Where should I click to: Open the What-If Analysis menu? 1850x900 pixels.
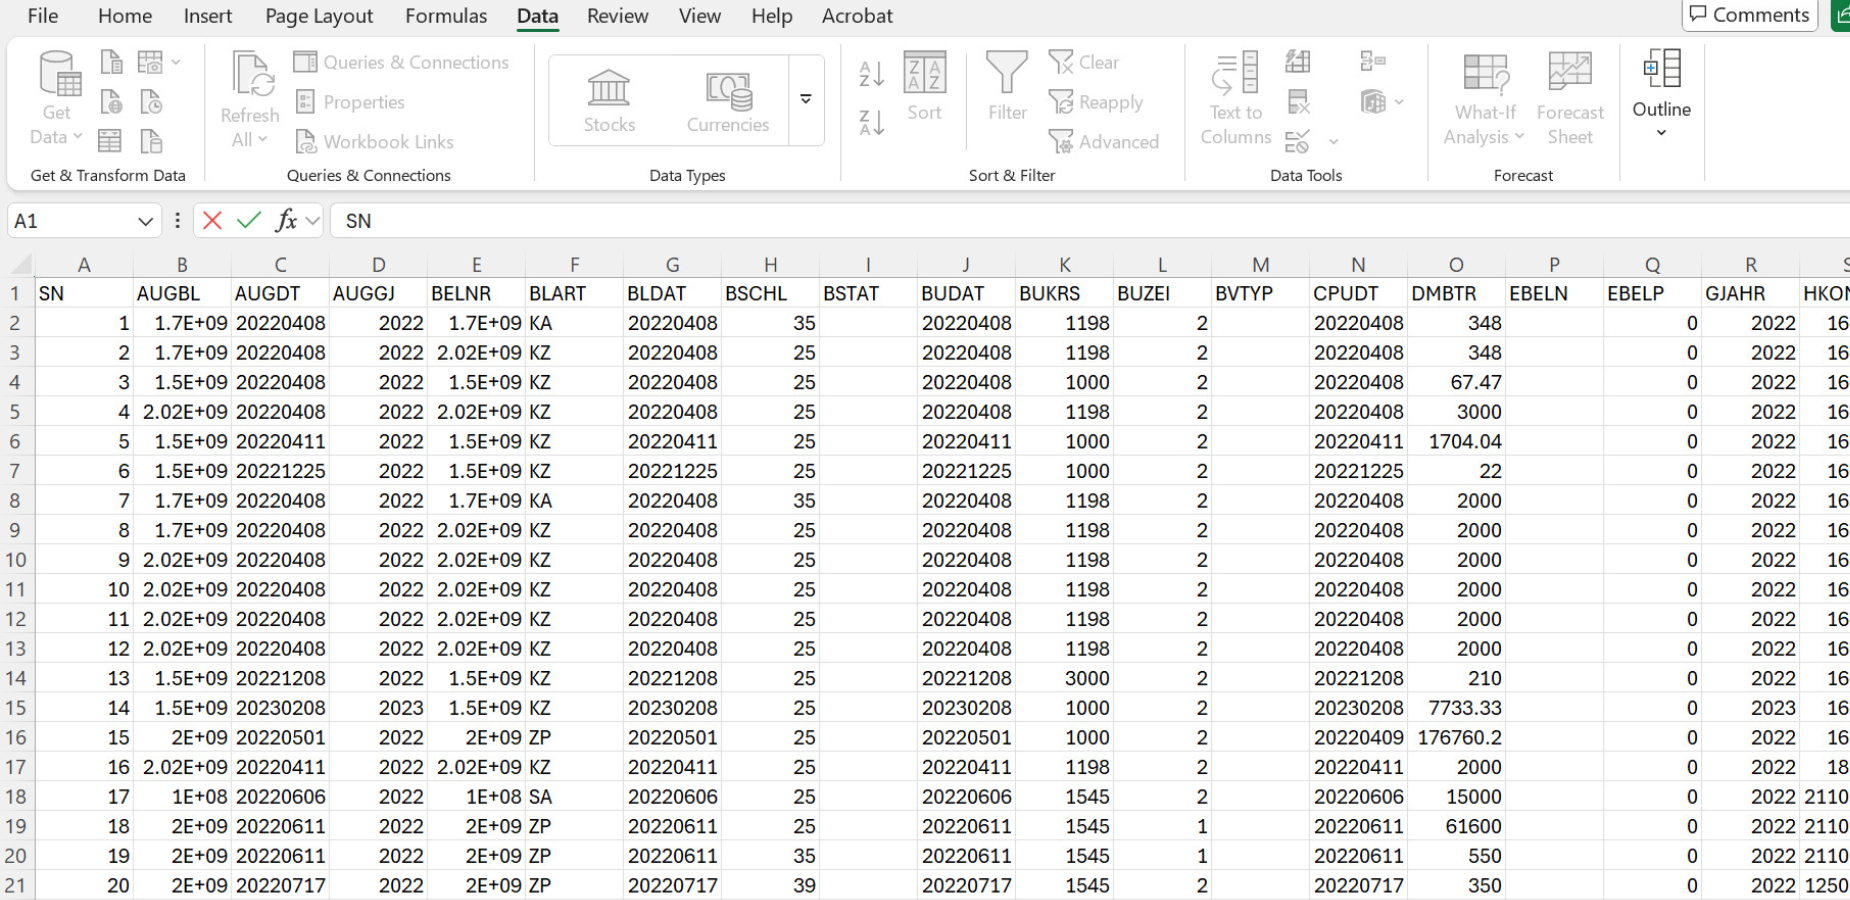pyautogui.click(x=1484, y=98)
